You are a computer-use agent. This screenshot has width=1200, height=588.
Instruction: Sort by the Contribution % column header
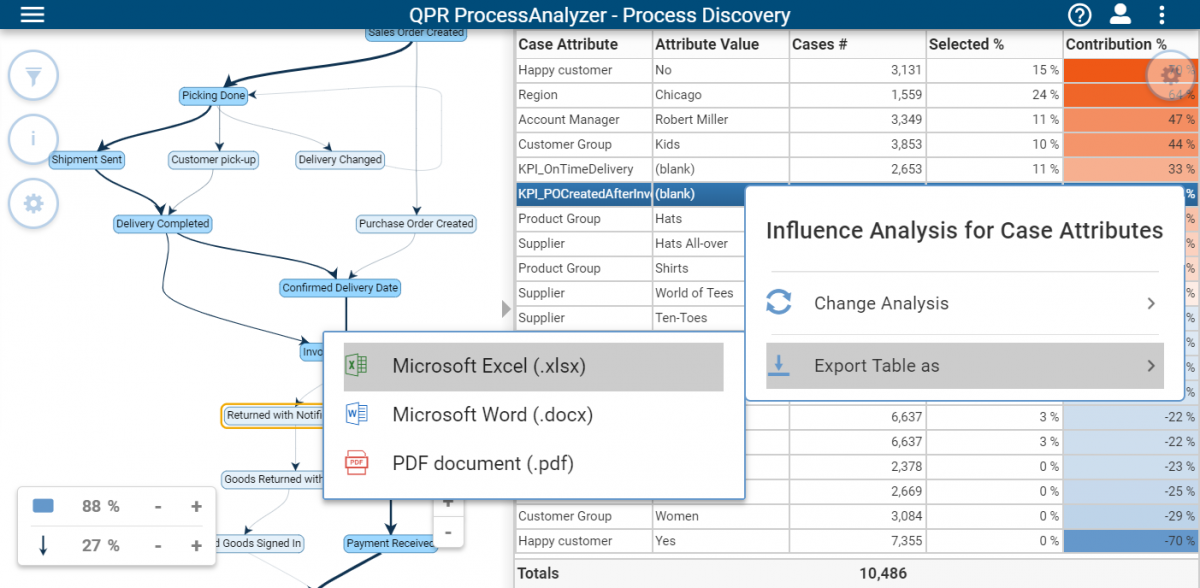(1130, 44)
